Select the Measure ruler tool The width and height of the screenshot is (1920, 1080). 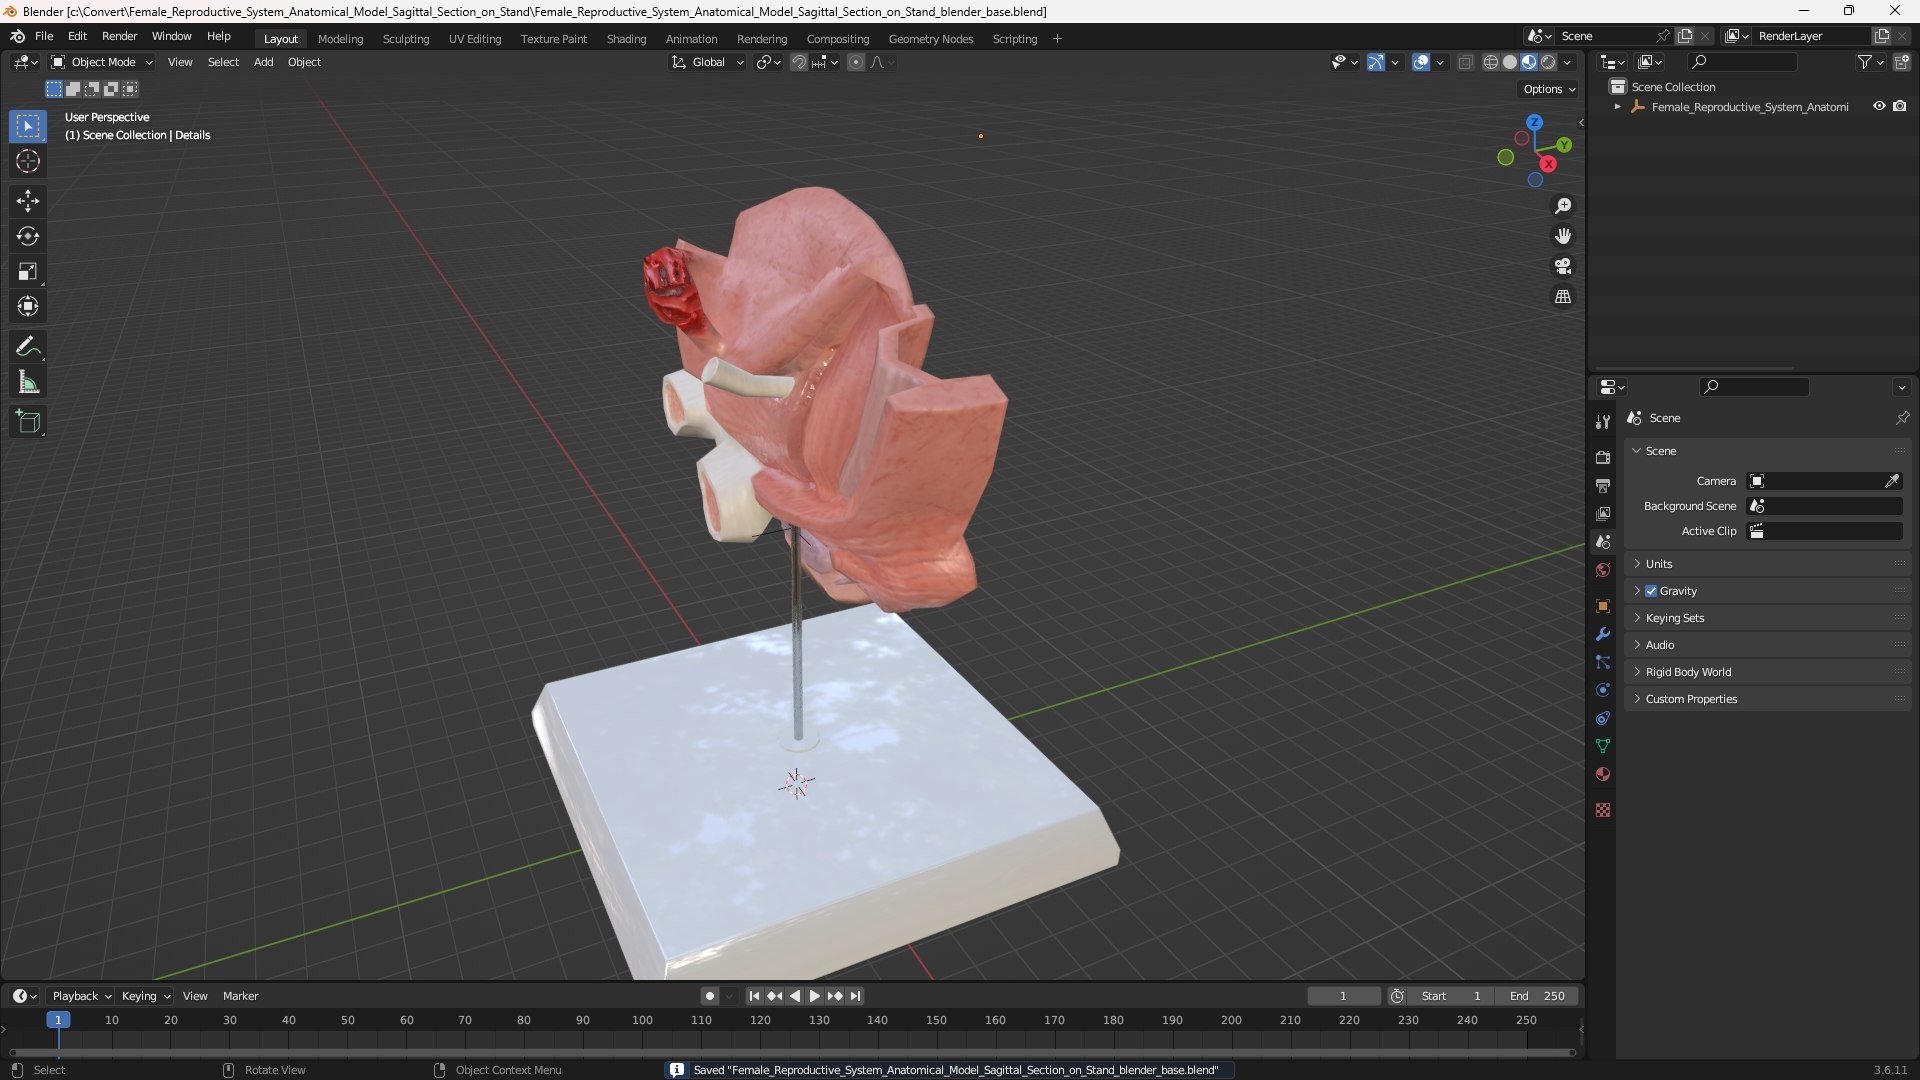(28, 382)
